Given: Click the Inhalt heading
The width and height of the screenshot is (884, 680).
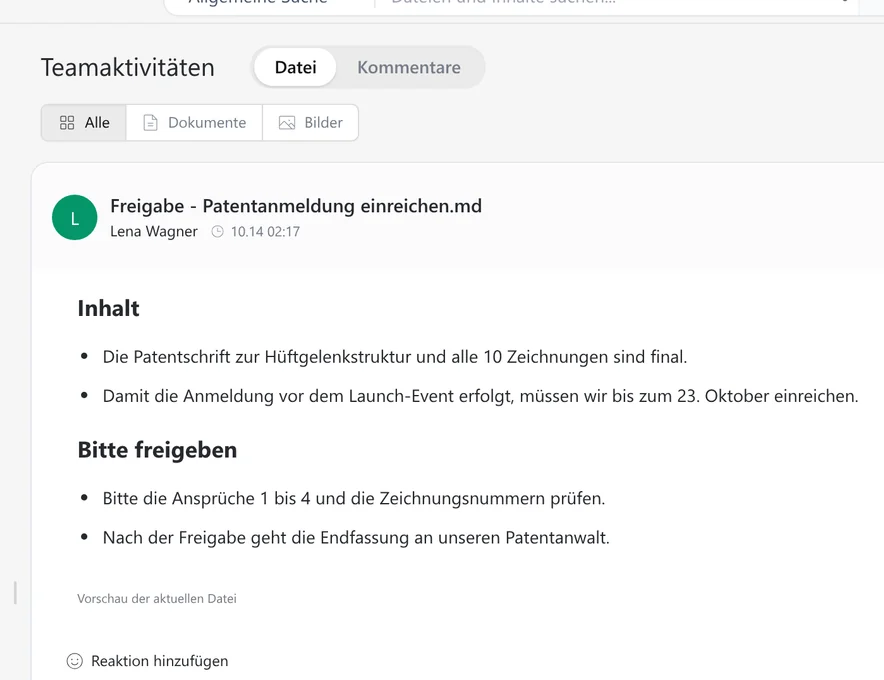Looking at the screenshot, I should pyautogui.click(x=108, y=308).
